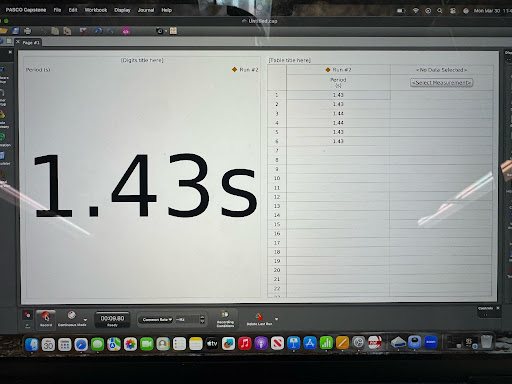Open the Zoom app in the Dock
The image size is (512, 384).
(x=431, y=342)
